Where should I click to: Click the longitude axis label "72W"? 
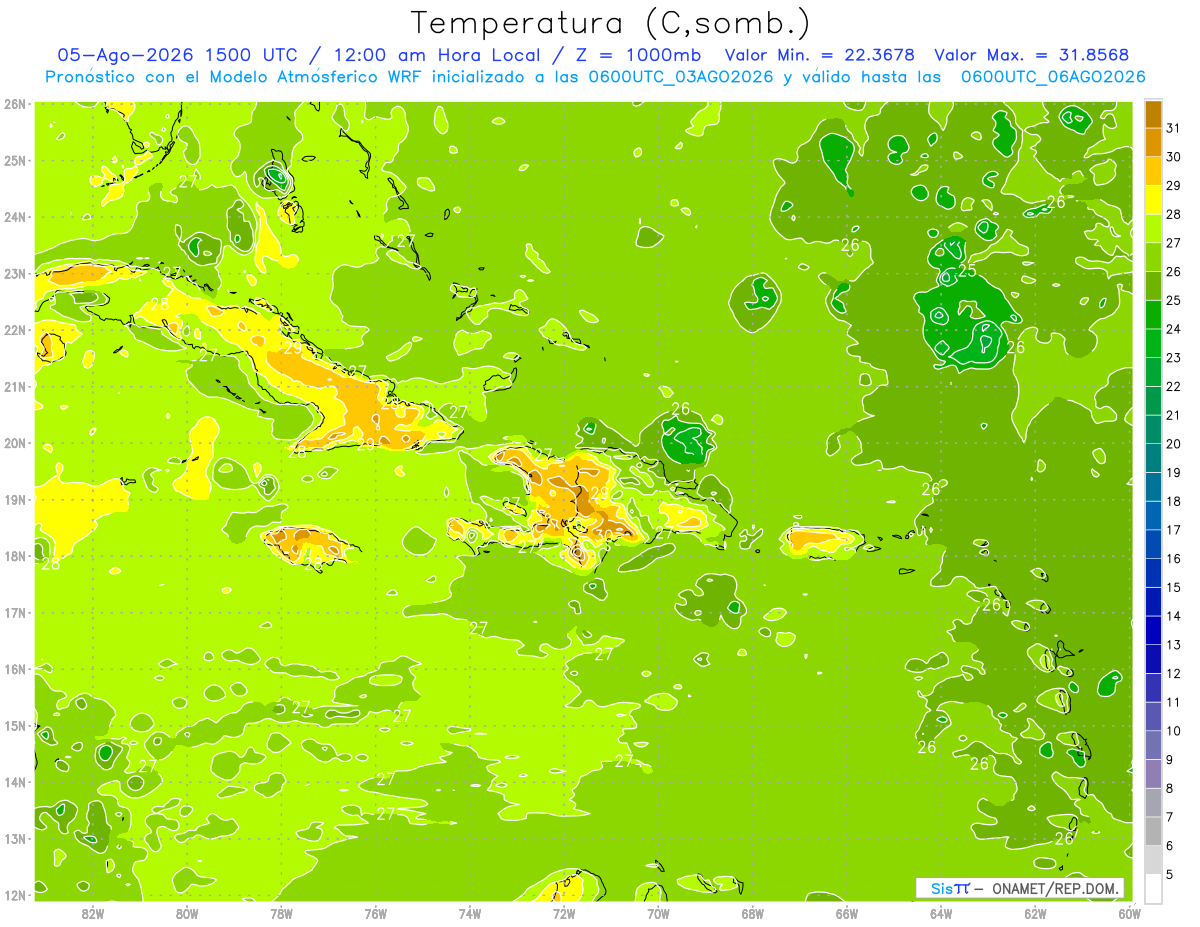[564, 913]
